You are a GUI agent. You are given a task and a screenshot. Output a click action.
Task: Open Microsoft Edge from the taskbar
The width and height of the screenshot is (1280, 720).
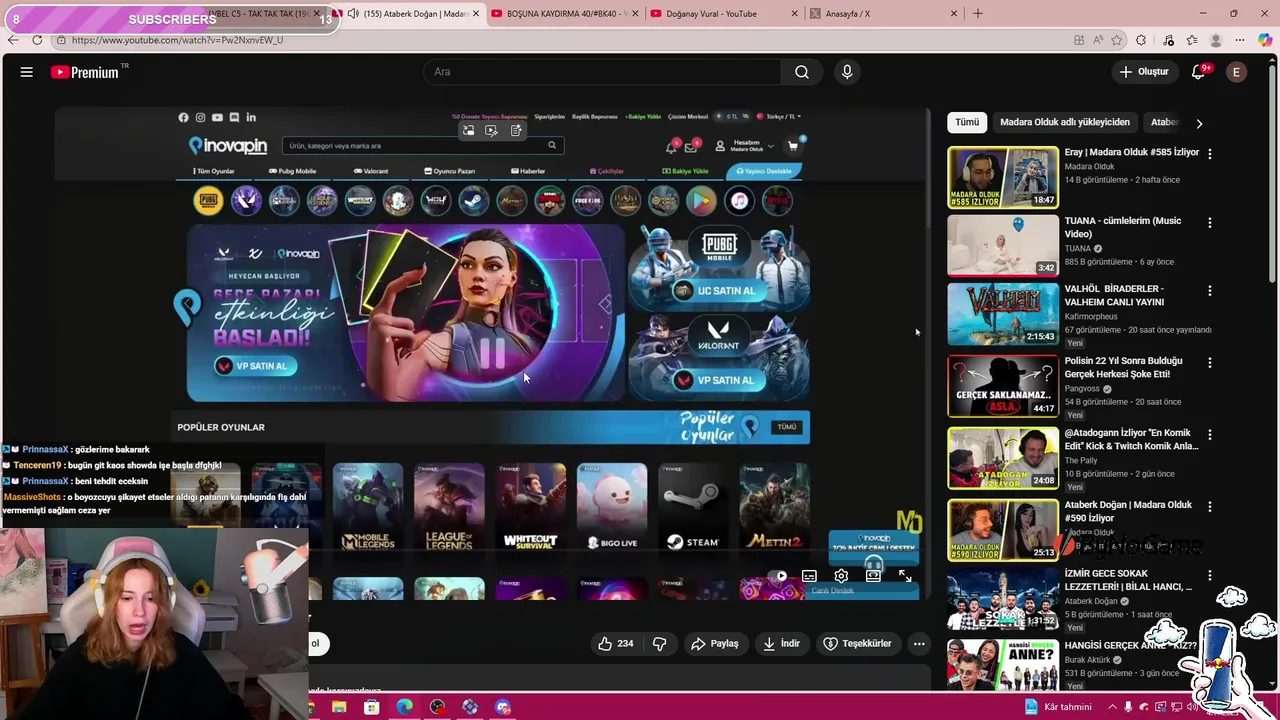(404, 707)
